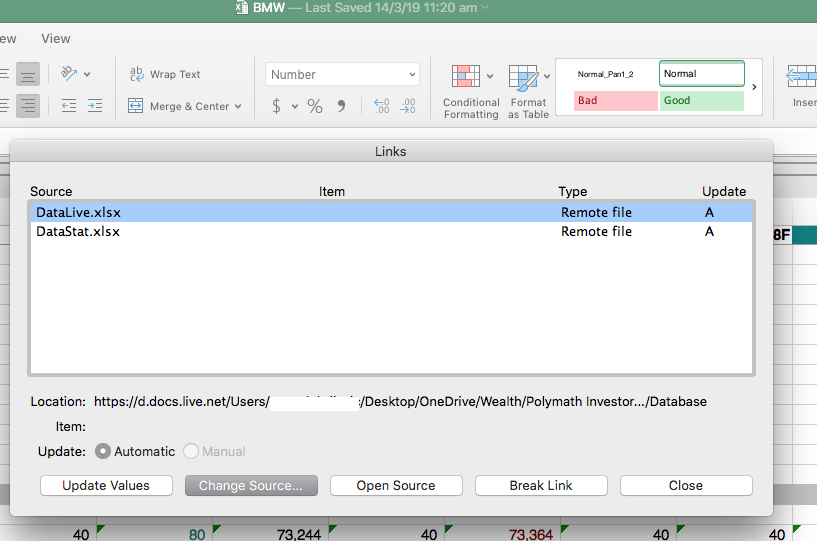
Task: Close the Links dialog
Action: [x=686, y=485]
